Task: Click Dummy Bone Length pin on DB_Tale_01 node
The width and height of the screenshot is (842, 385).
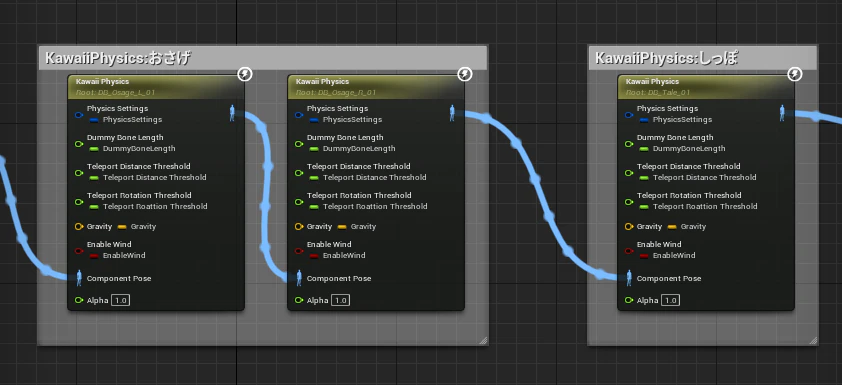Action: click(629, 143)
